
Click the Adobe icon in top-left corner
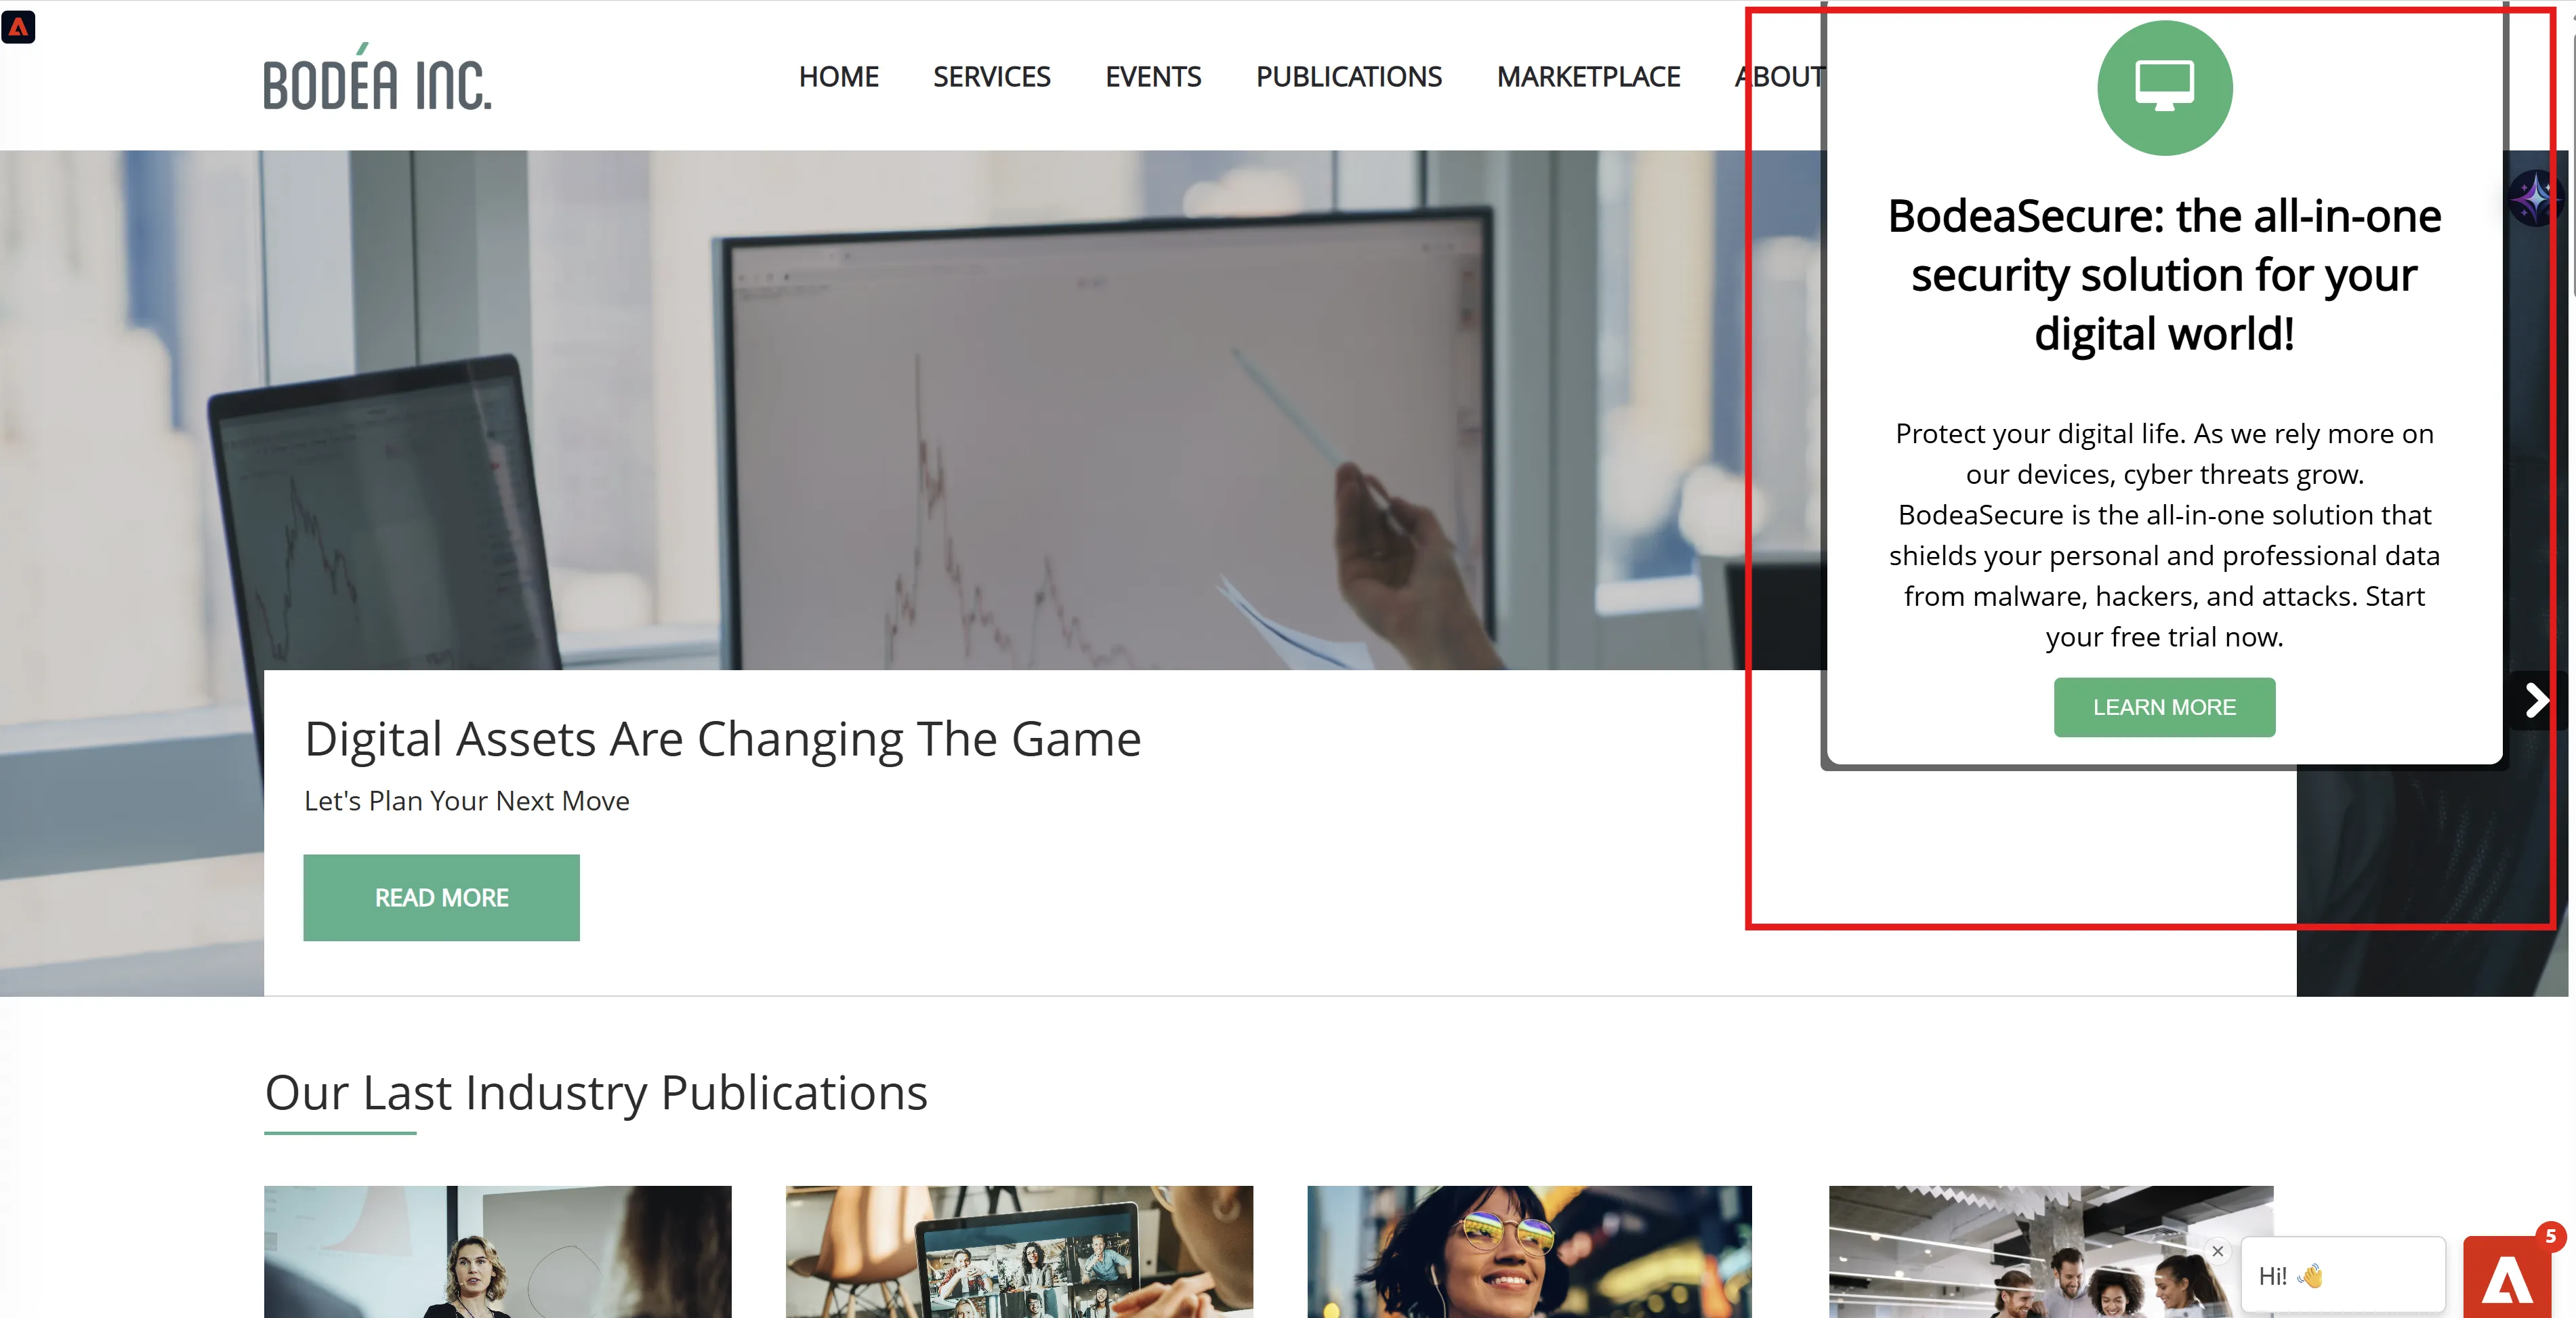[18, 27]
